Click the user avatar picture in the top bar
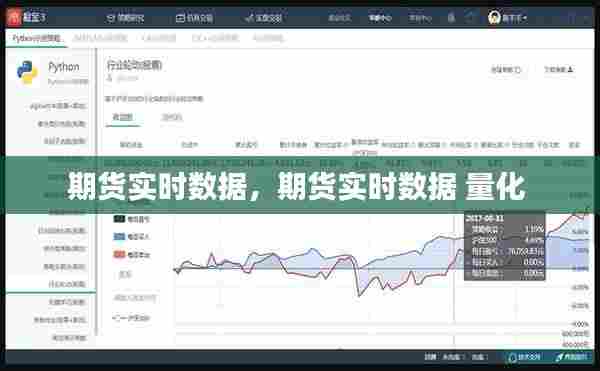The height and width of the screenshot is (371, 600). (494, 17)
